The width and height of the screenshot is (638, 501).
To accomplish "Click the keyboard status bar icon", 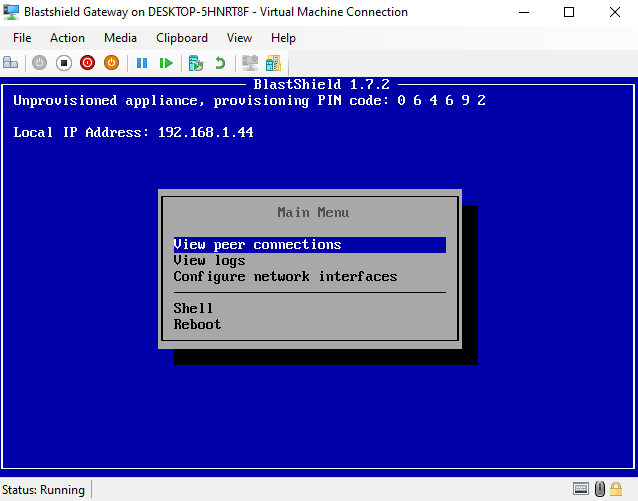I will 581,489.
